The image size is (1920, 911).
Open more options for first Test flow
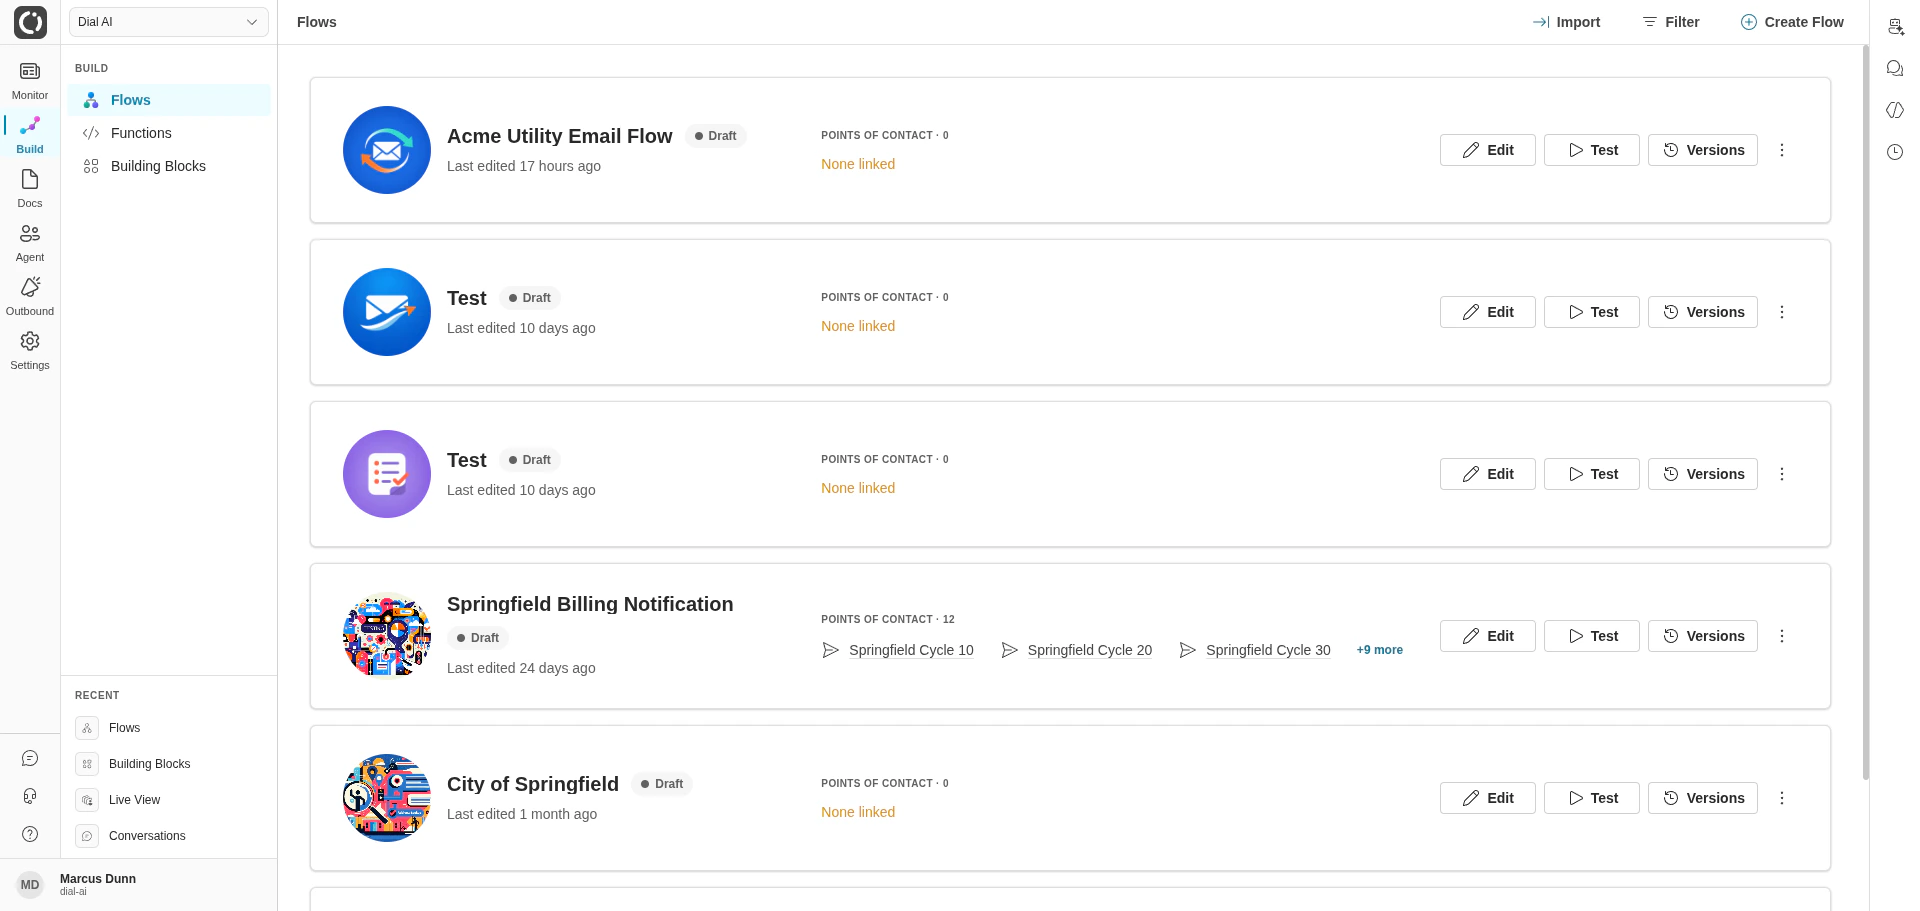(1782, 312)
